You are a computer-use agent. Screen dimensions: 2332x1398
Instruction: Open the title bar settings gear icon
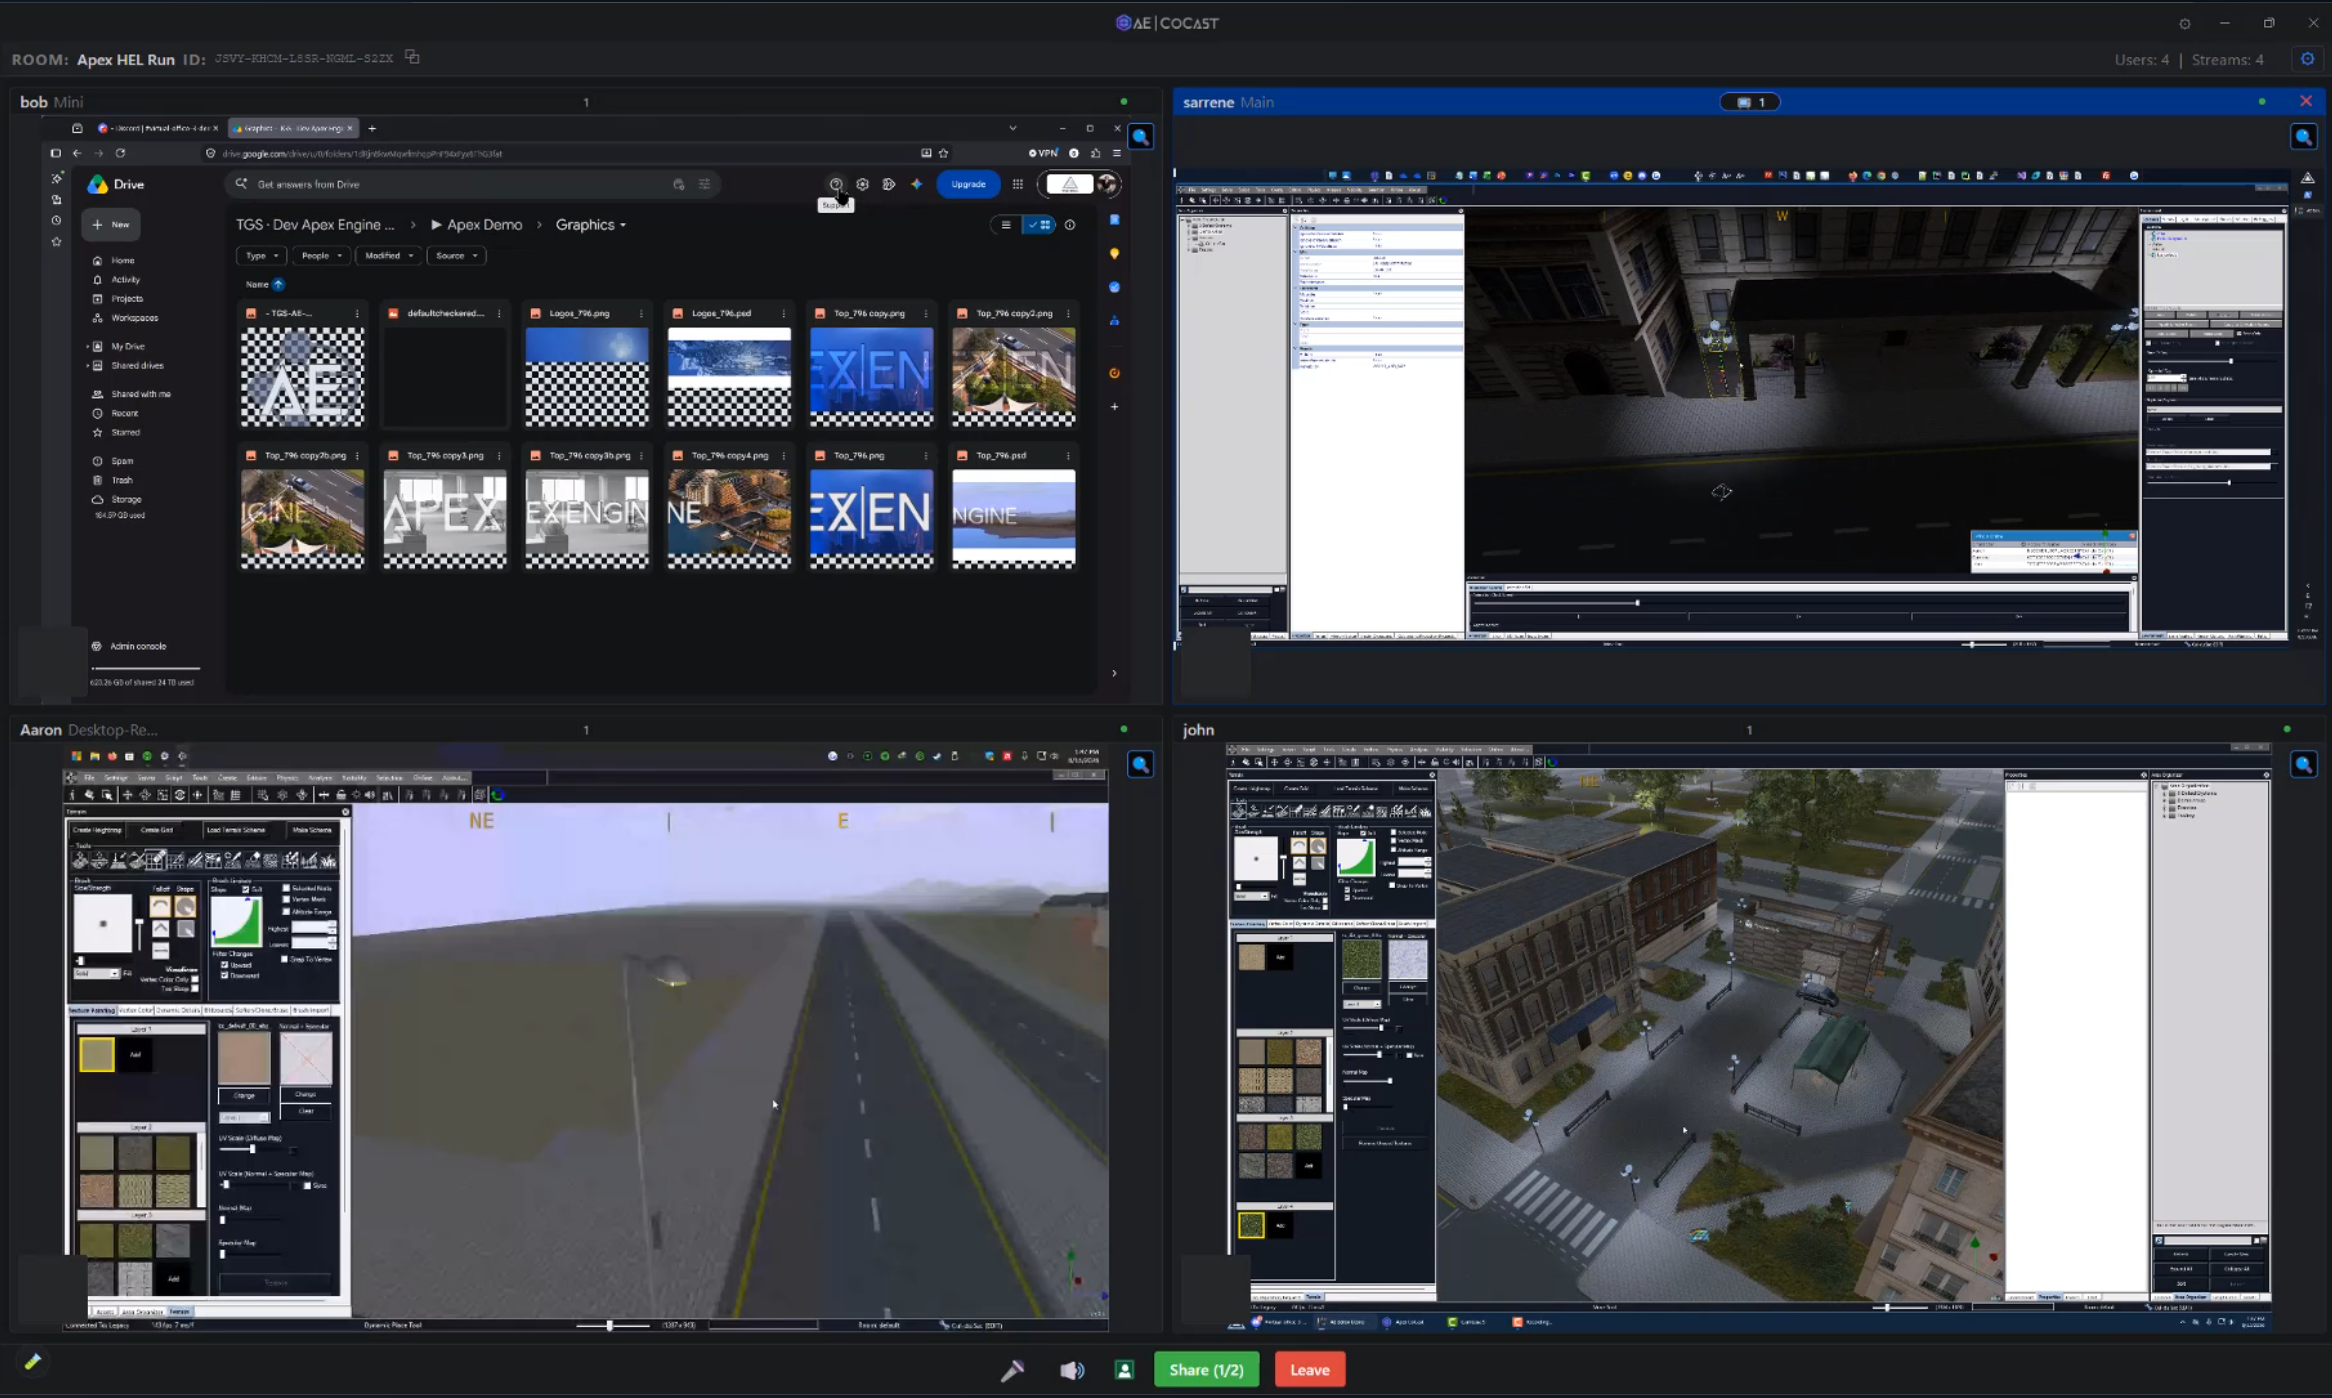2184,23
